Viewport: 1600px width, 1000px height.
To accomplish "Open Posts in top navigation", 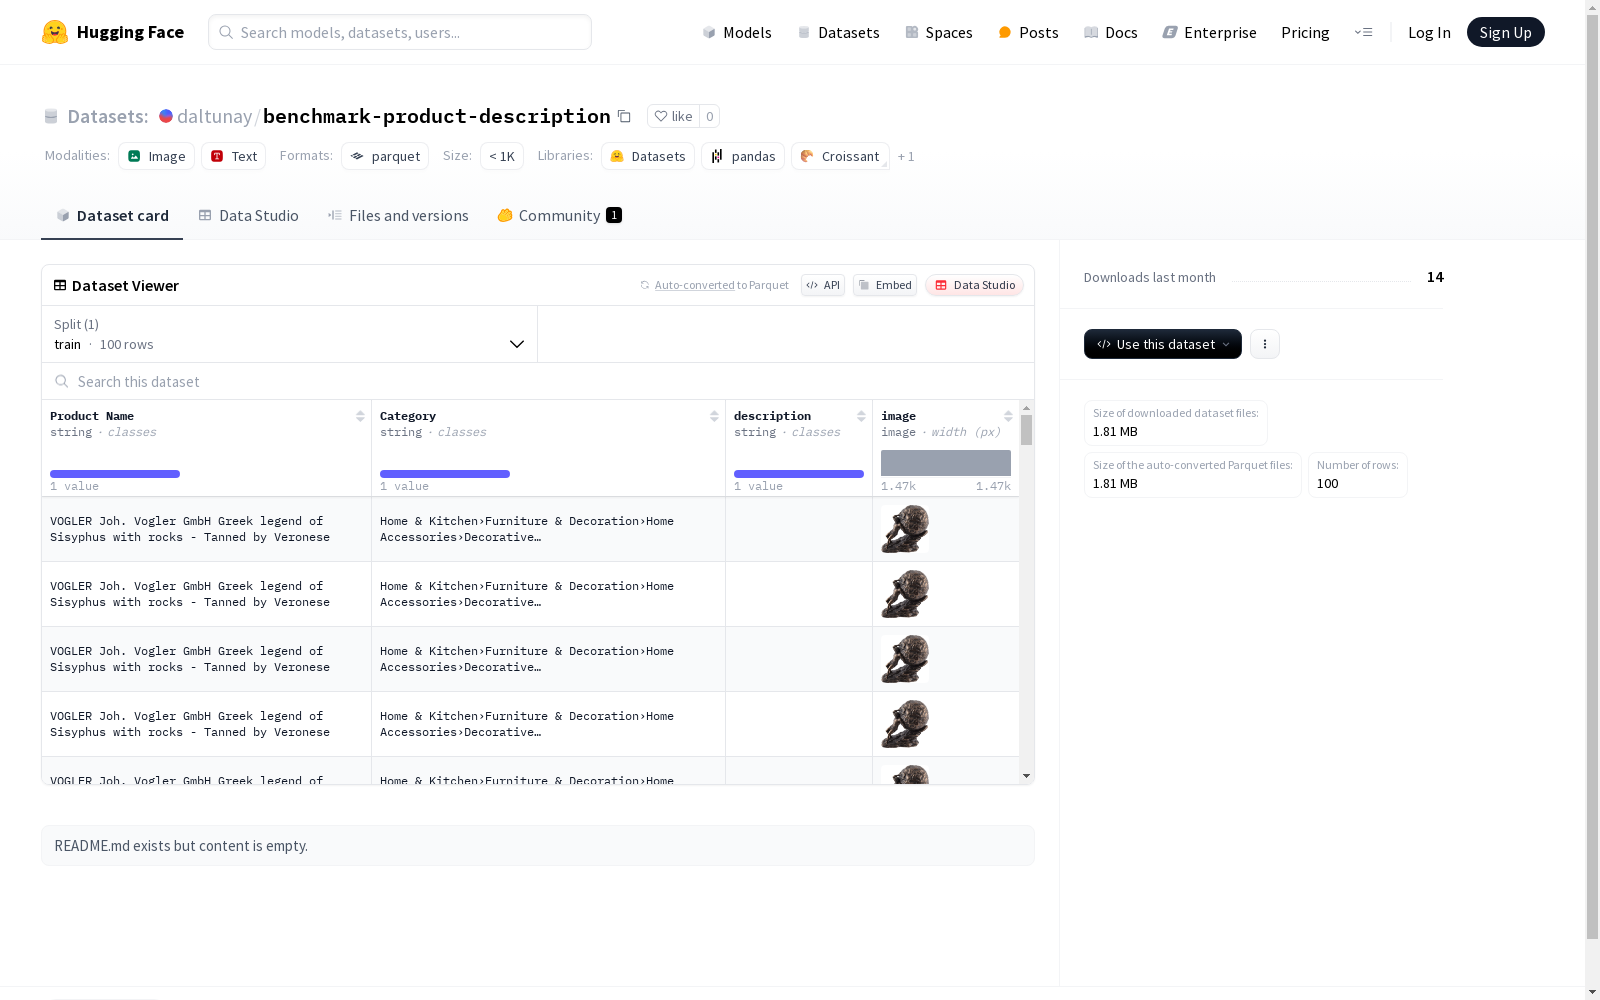I will pos(1028,32).
